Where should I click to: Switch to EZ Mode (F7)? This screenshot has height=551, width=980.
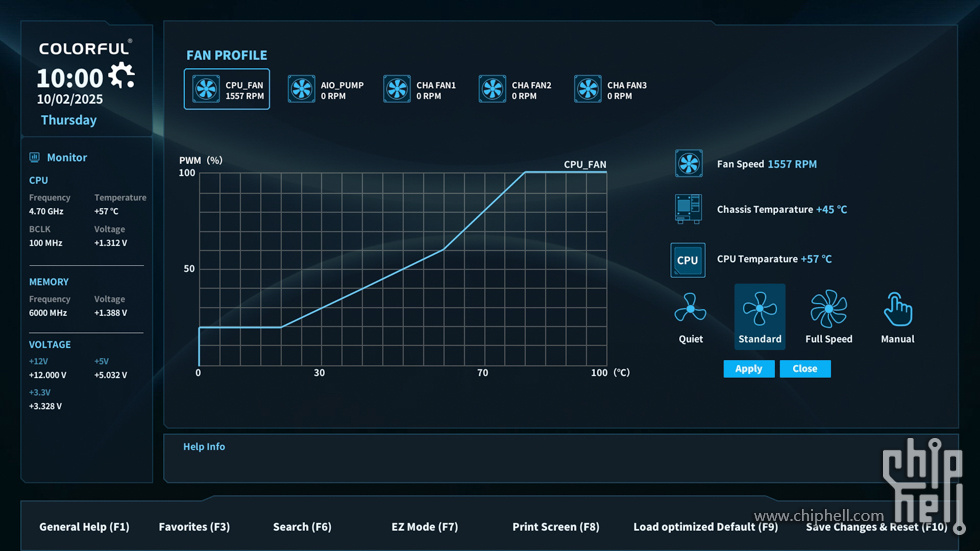424,527
